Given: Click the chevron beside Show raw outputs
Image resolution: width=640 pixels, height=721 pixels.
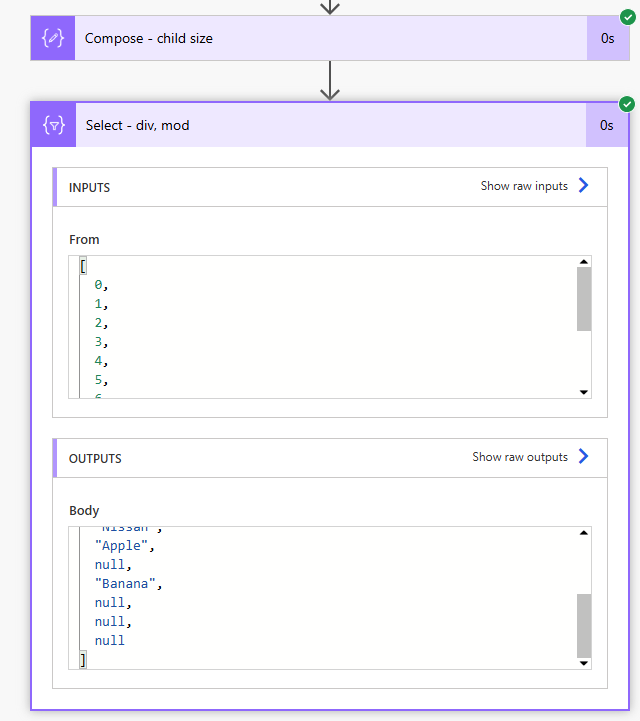Looking at the screenshot, I should pyautogui.click(x=584, y=457).
